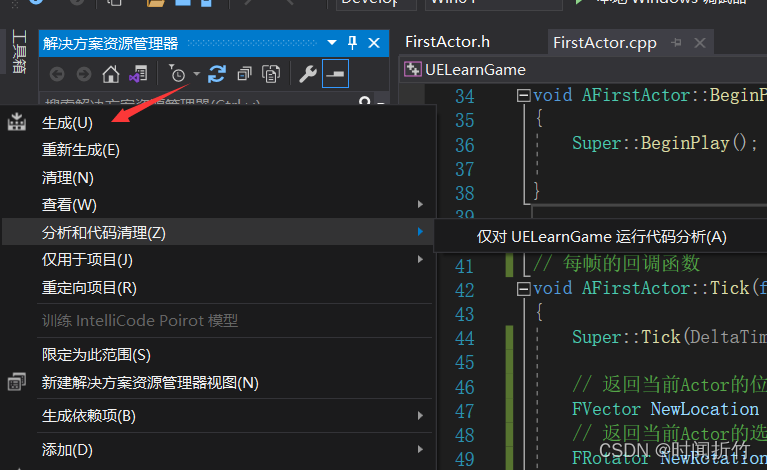Select the FirstActor.cpp tab

605,43
